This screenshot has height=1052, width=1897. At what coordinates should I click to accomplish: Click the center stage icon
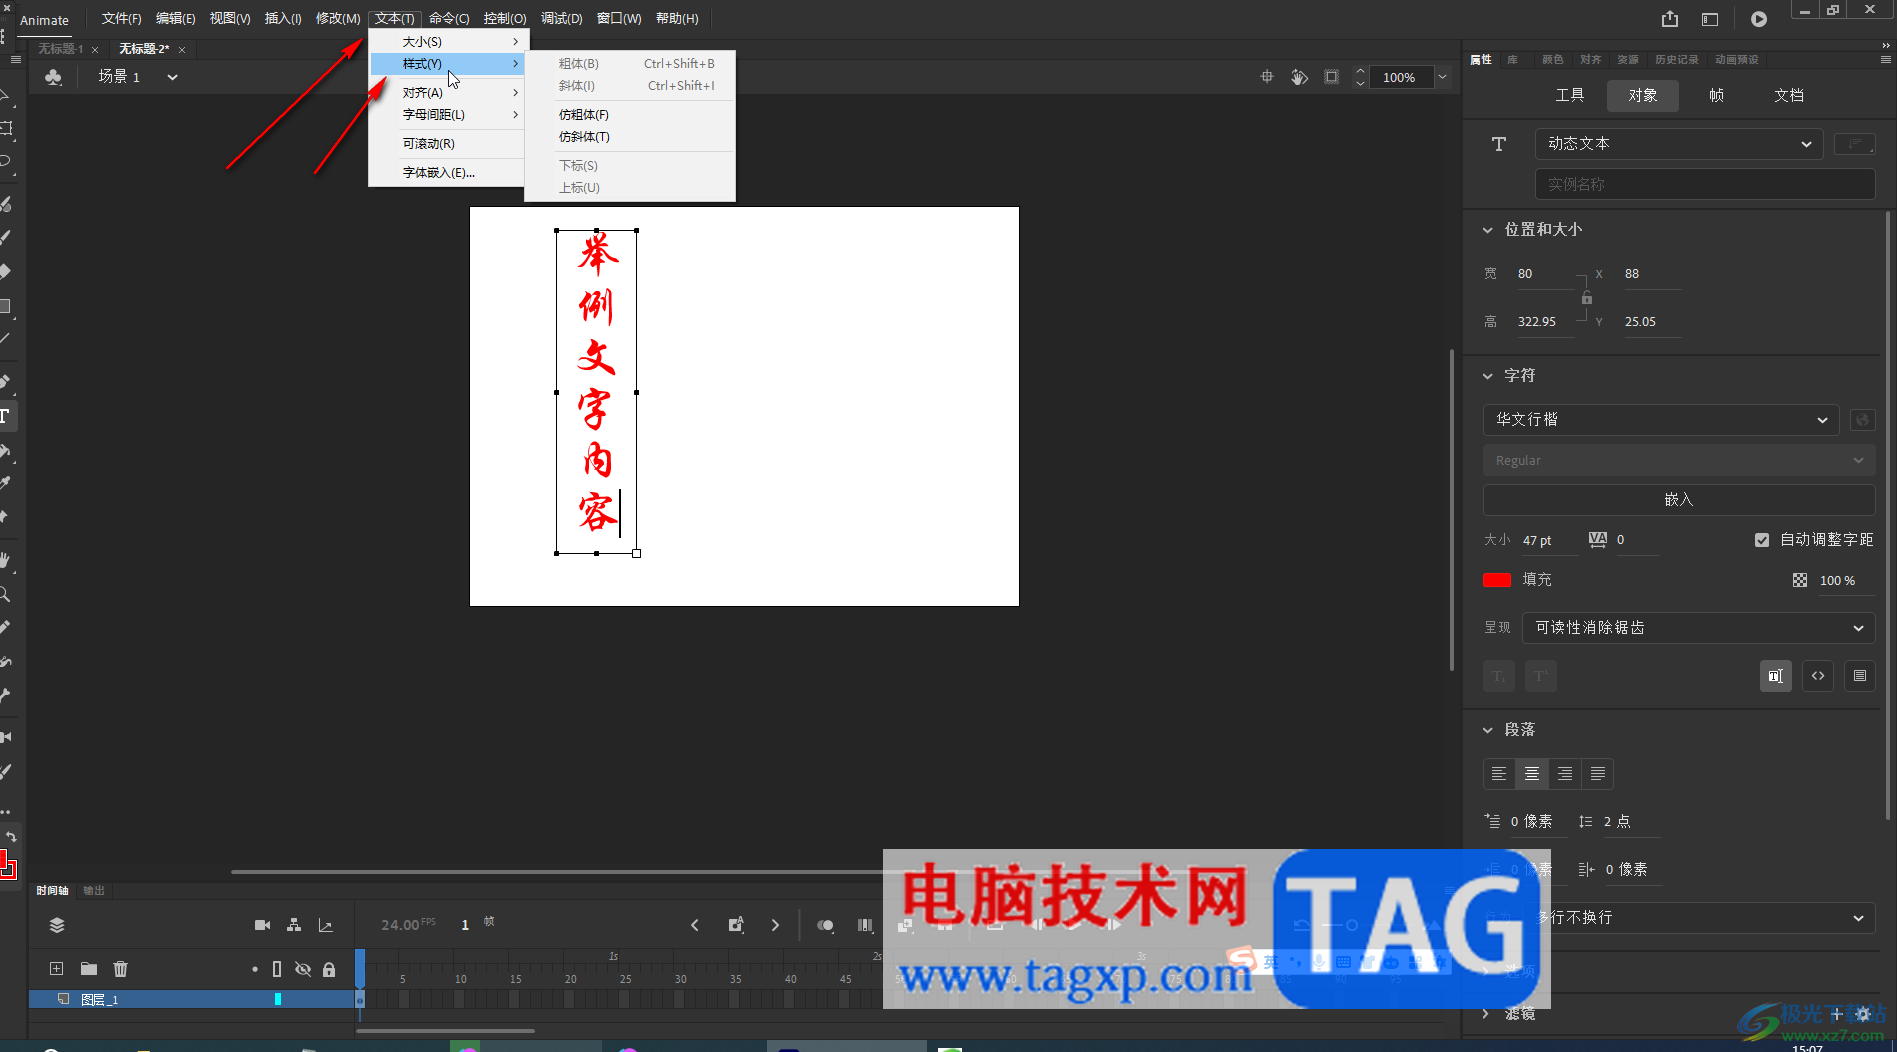pos(1267,77)
